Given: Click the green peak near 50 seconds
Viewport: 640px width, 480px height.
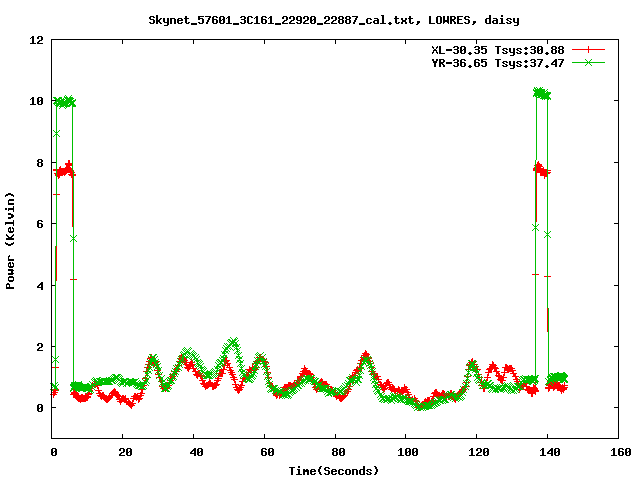Looking at the screenshot, I should coord(232,343).
